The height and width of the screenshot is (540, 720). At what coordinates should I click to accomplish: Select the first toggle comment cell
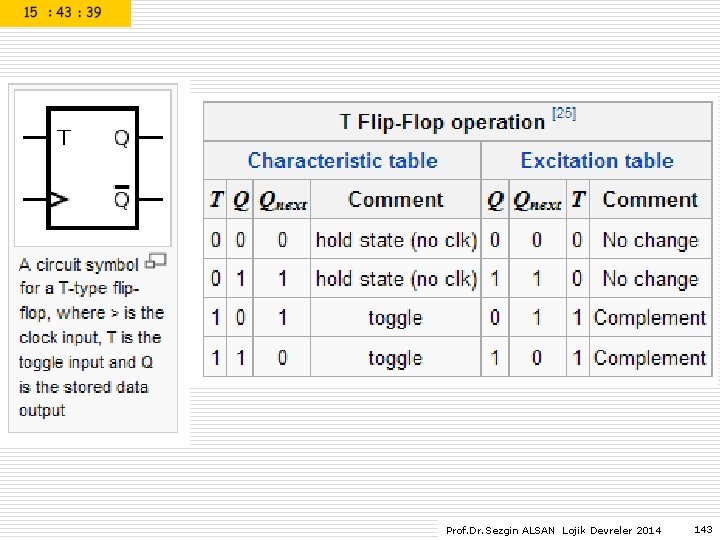[x=395, y=318]
